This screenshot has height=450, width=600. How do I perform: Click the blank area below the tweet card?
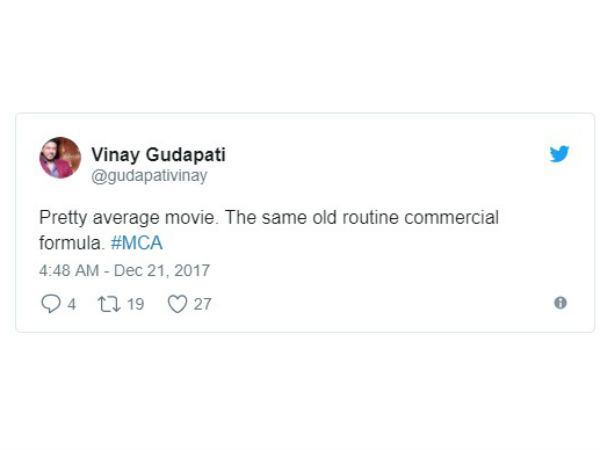coord(300,390)
